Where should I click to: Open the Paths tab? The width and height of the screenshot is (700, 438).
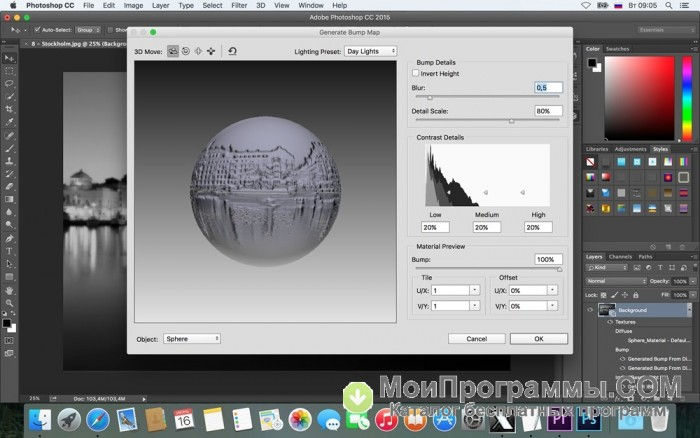[x=645, y=257]
